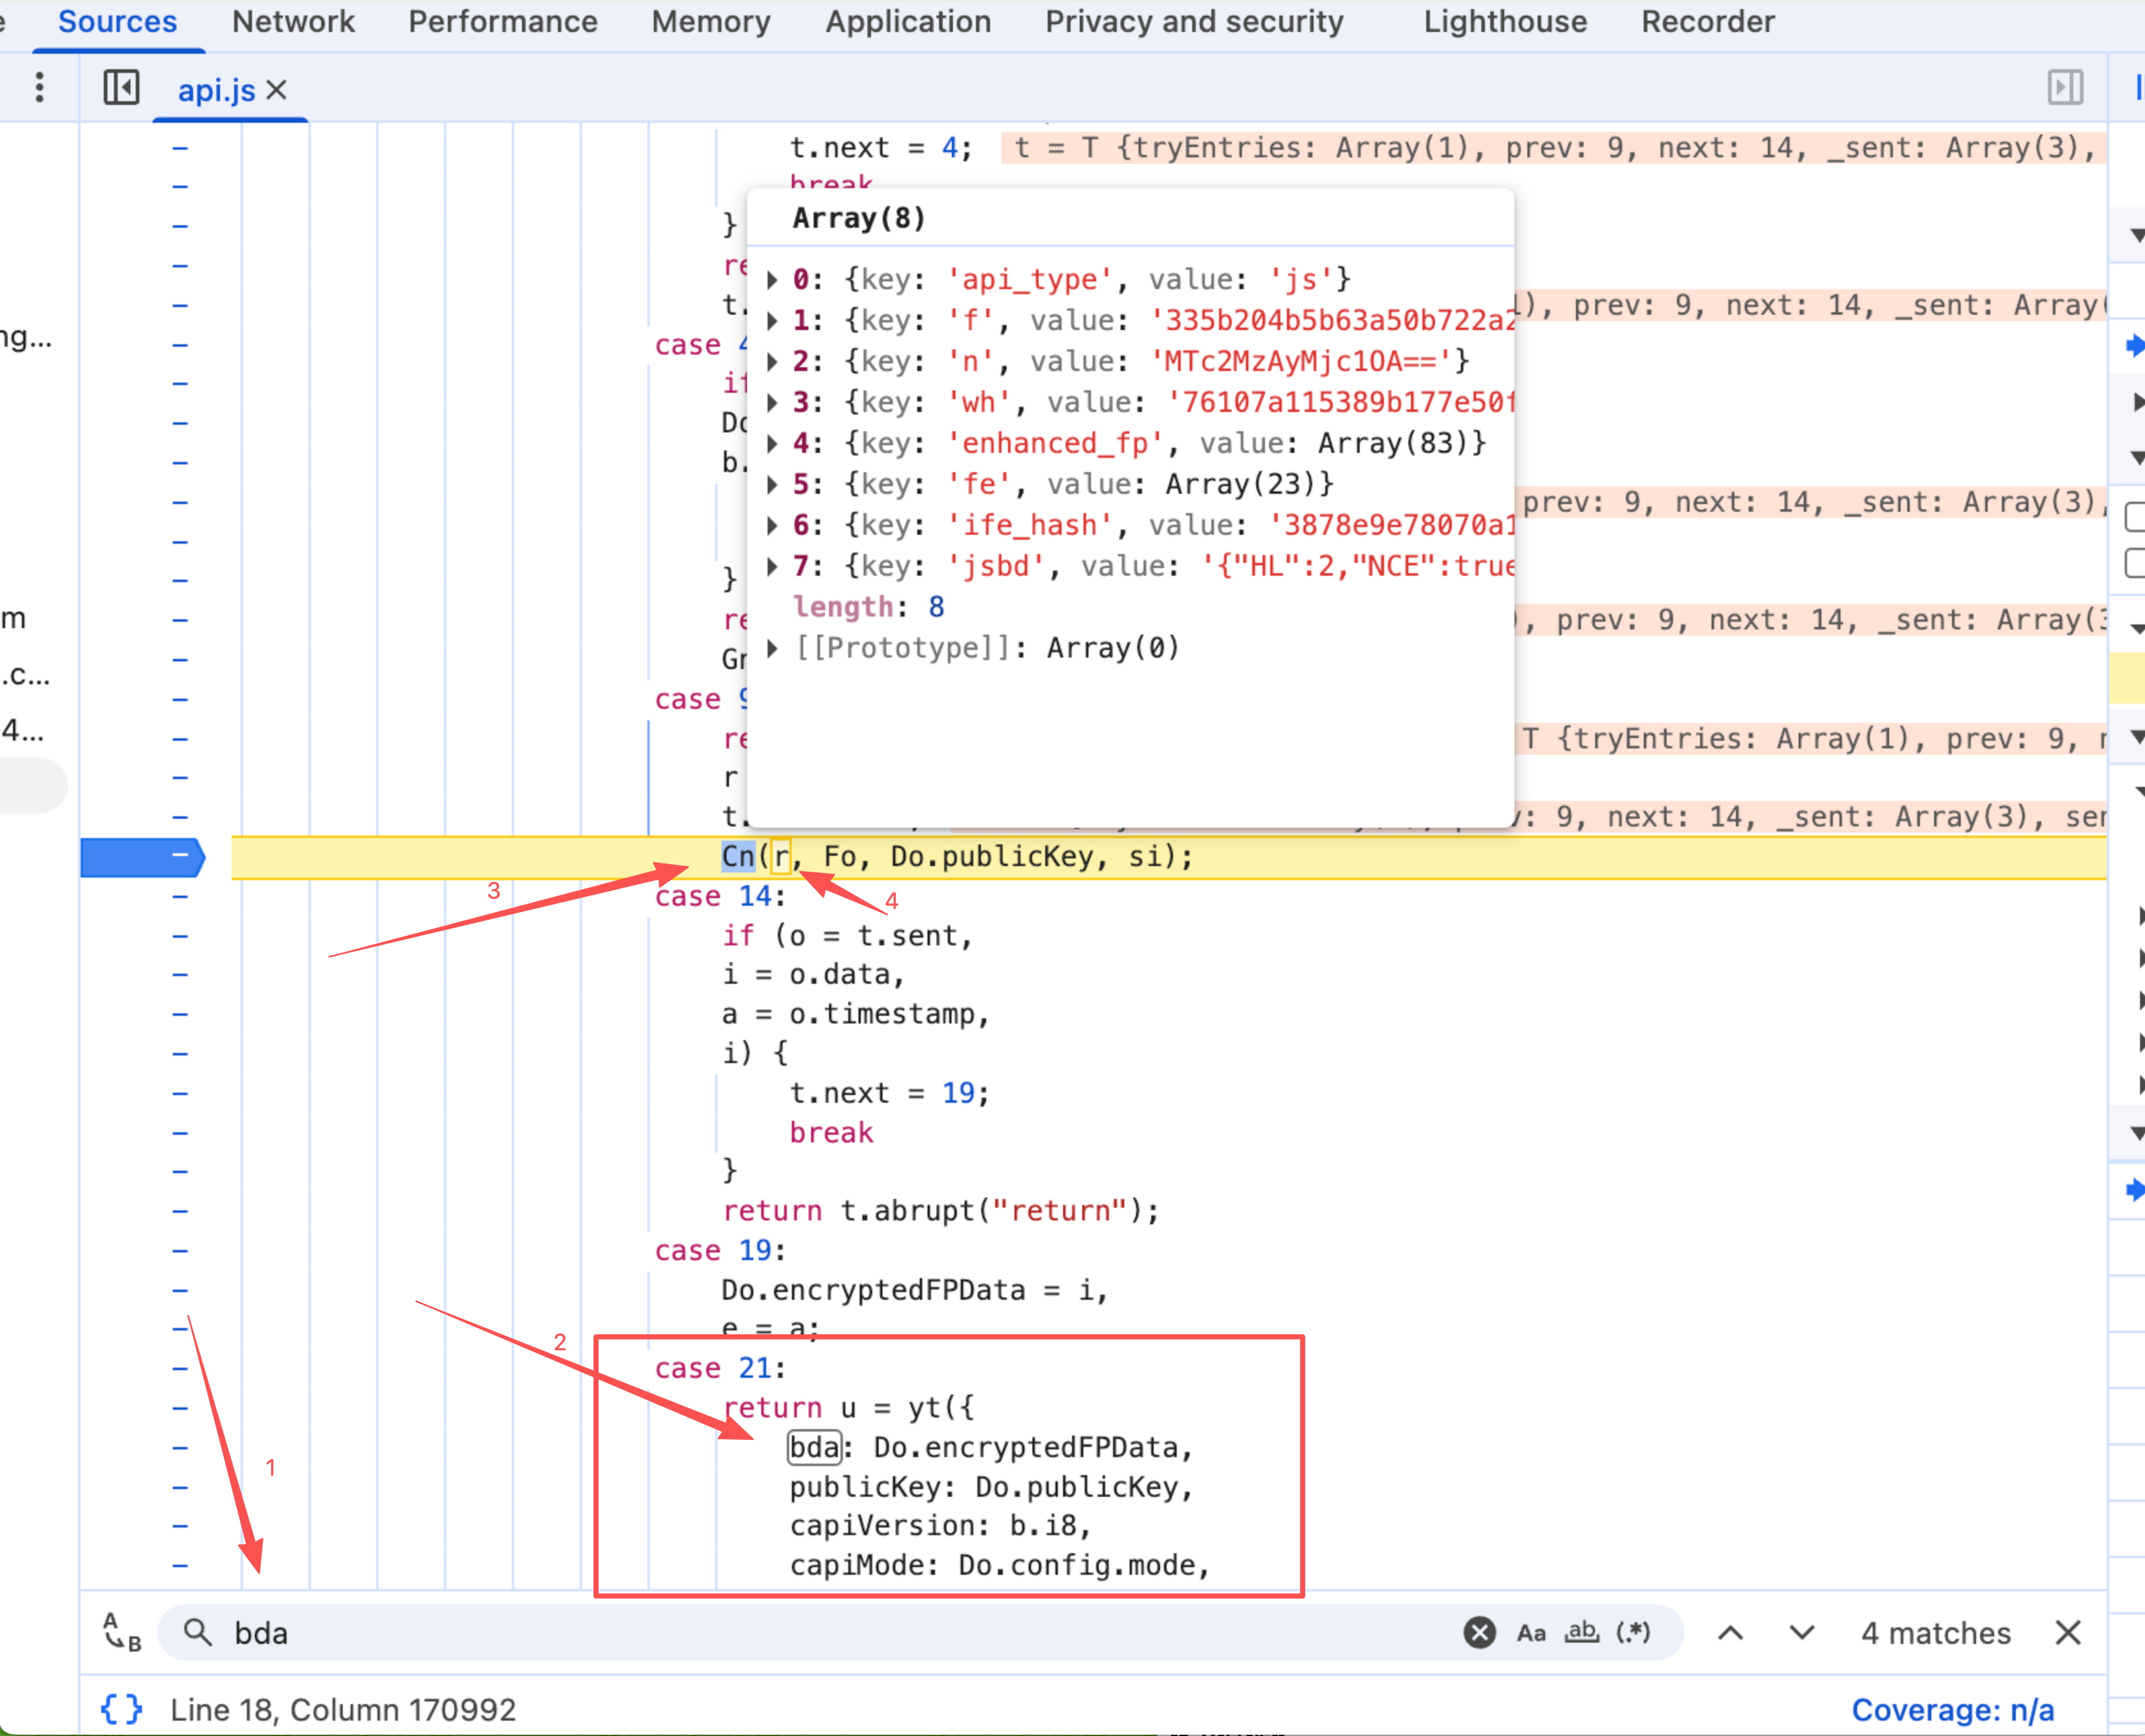Screen dimensions: 2145x1736
Task: Jump to previous search match
Action: (1730, 1632)
